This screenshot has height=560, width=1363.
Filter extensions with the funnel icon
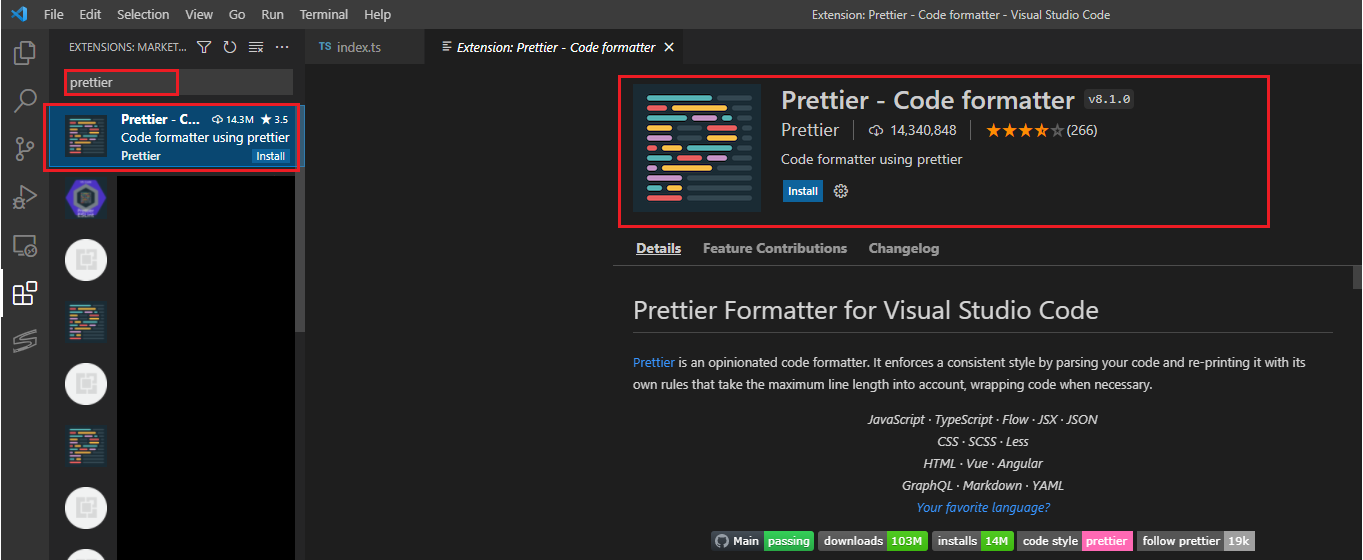[204, 47]
